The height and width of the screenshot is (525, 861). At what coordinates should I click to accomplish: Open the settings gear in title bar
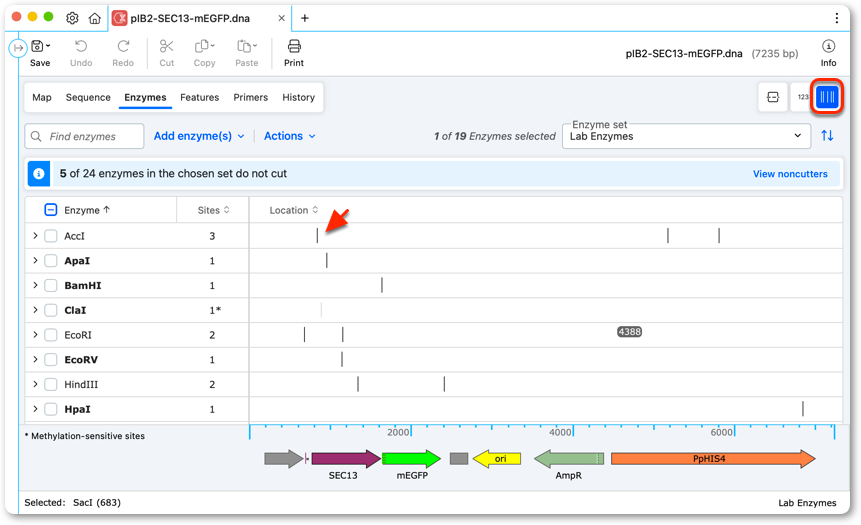[x=72, y=18]
